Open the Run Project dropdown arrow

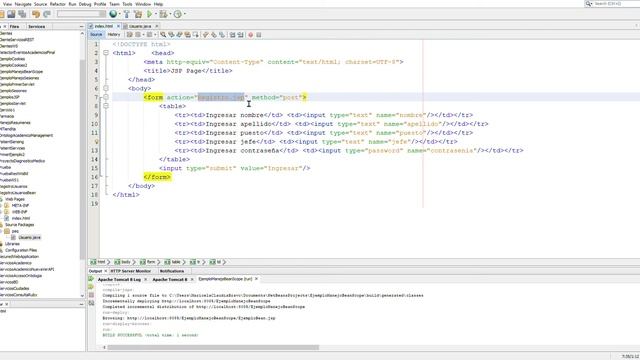pos(156,14)
